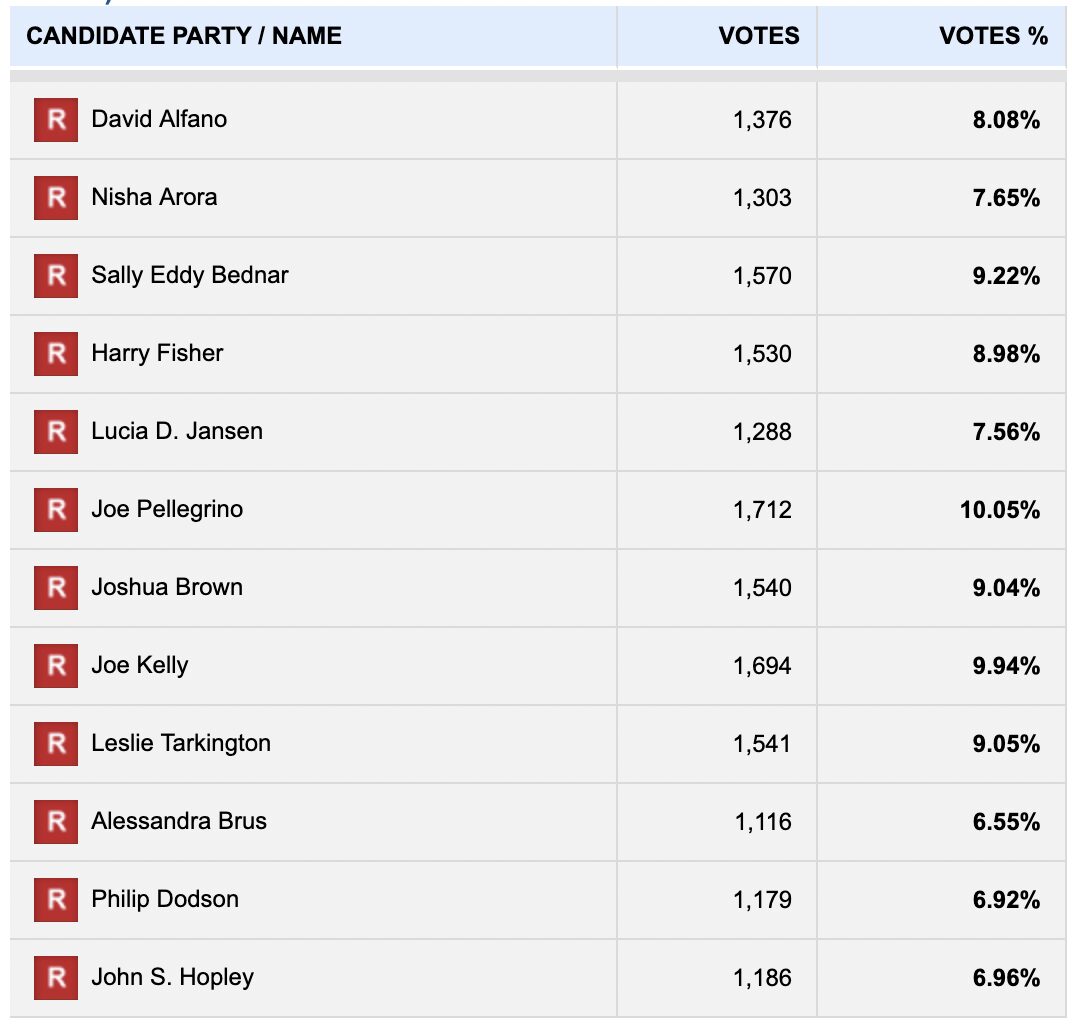This screenshot has height=1024, width=1072.
Task: Click the party icon beside David Alfano
Action: tap(56, 120)
